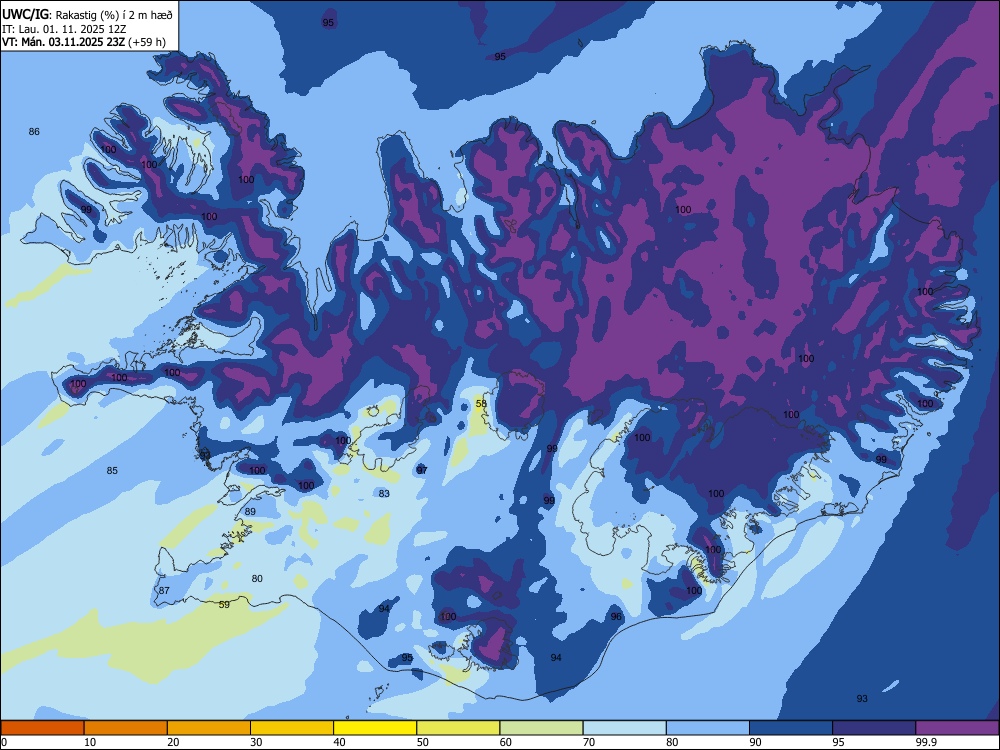Select the purple above-99.9 legend swatch
This screenshot has width=1000, height=750.
pos(957,728)
